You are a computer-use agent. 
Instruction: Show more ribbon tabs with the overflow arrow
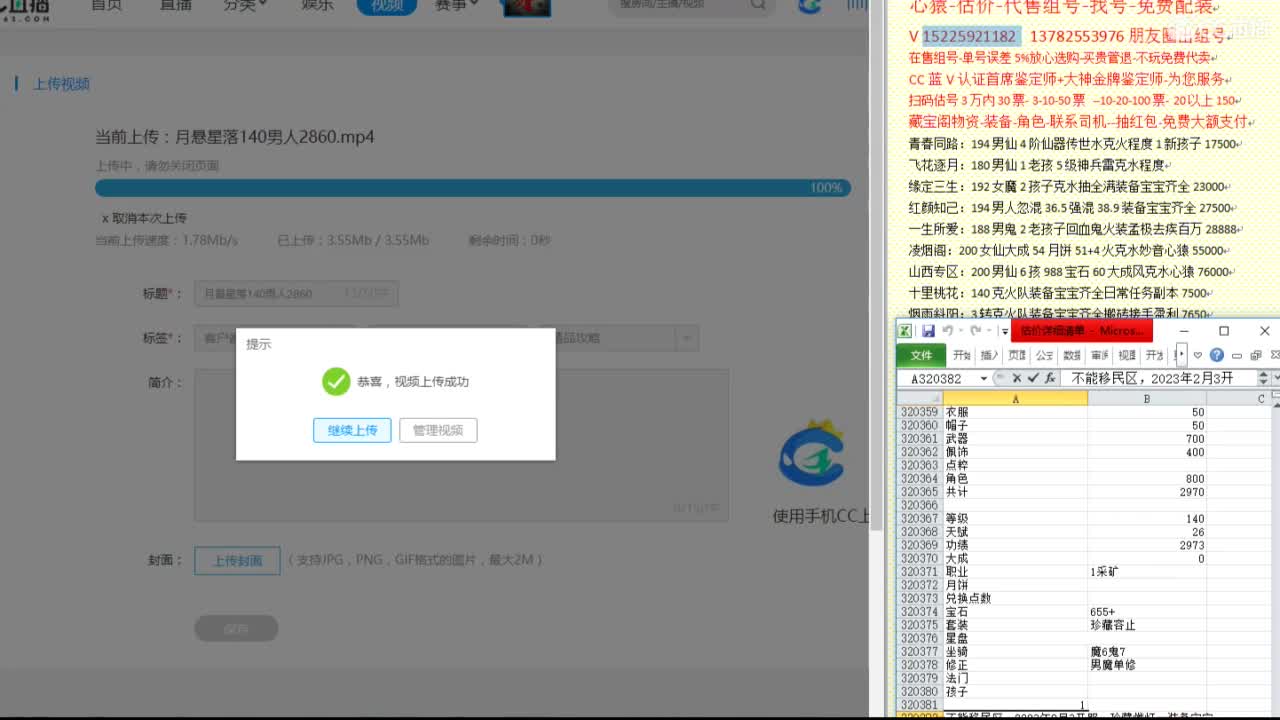(x=1182, y=355)
